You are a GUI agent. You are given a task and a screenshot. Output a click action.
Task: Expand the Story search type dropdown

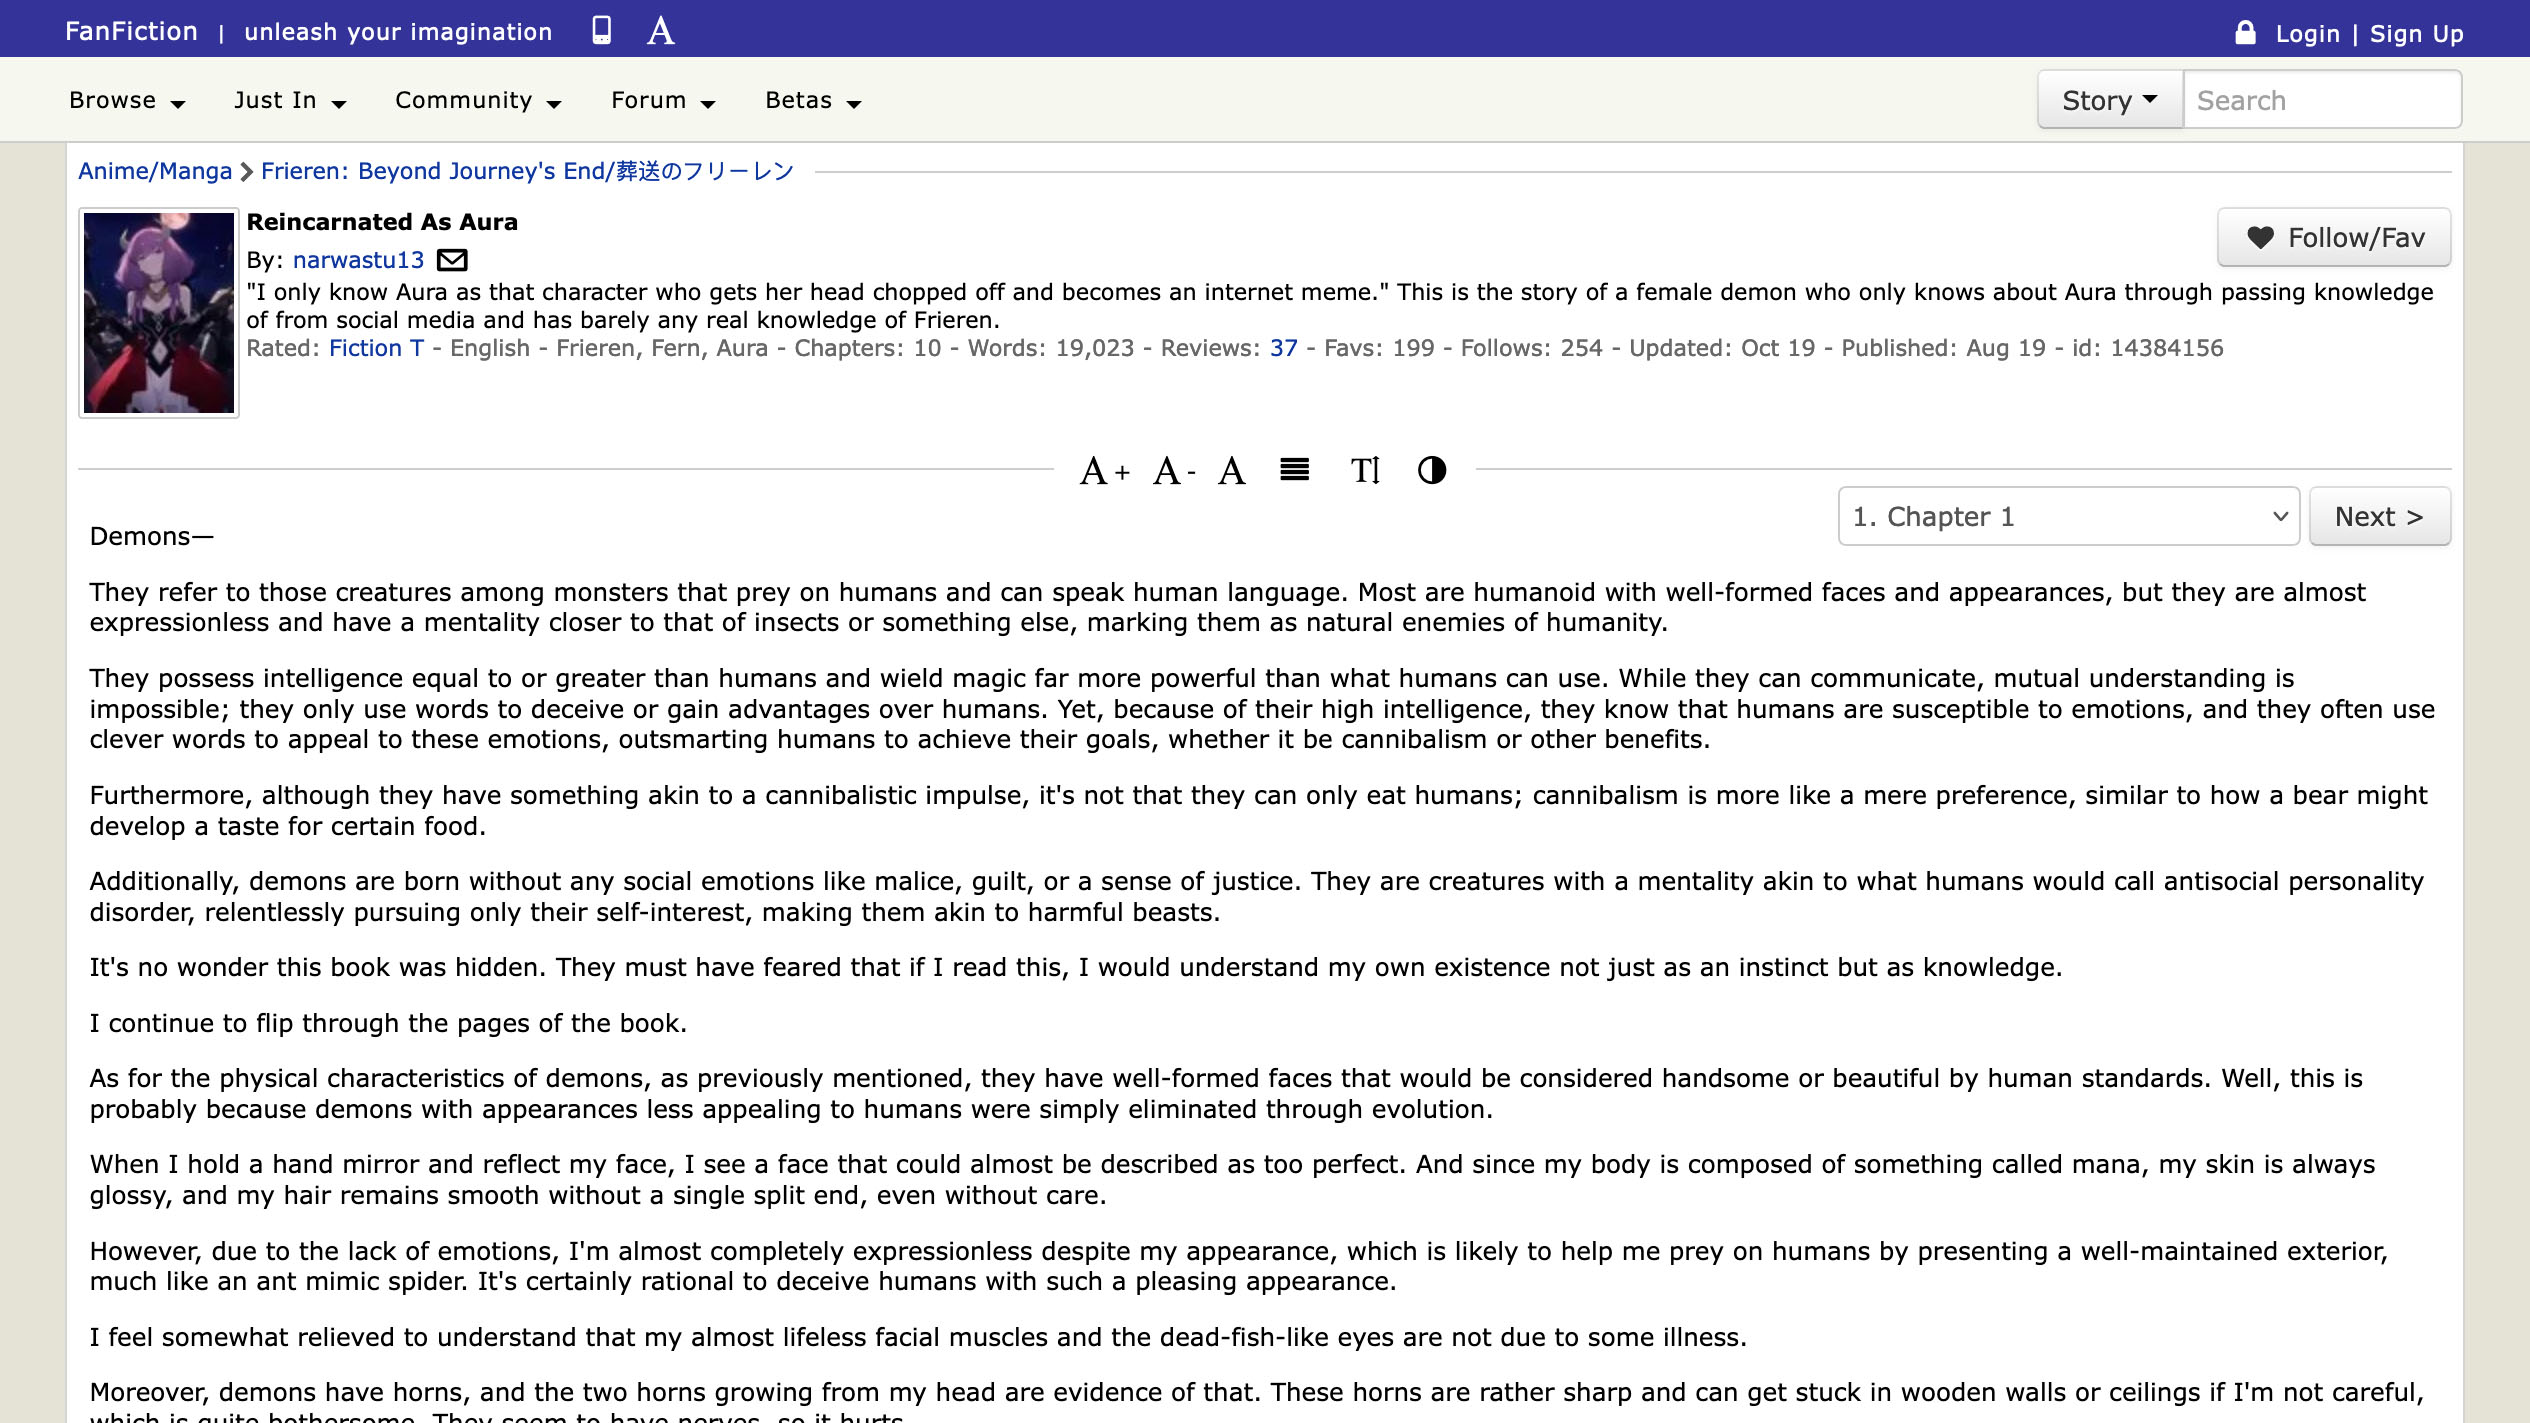2109,100
